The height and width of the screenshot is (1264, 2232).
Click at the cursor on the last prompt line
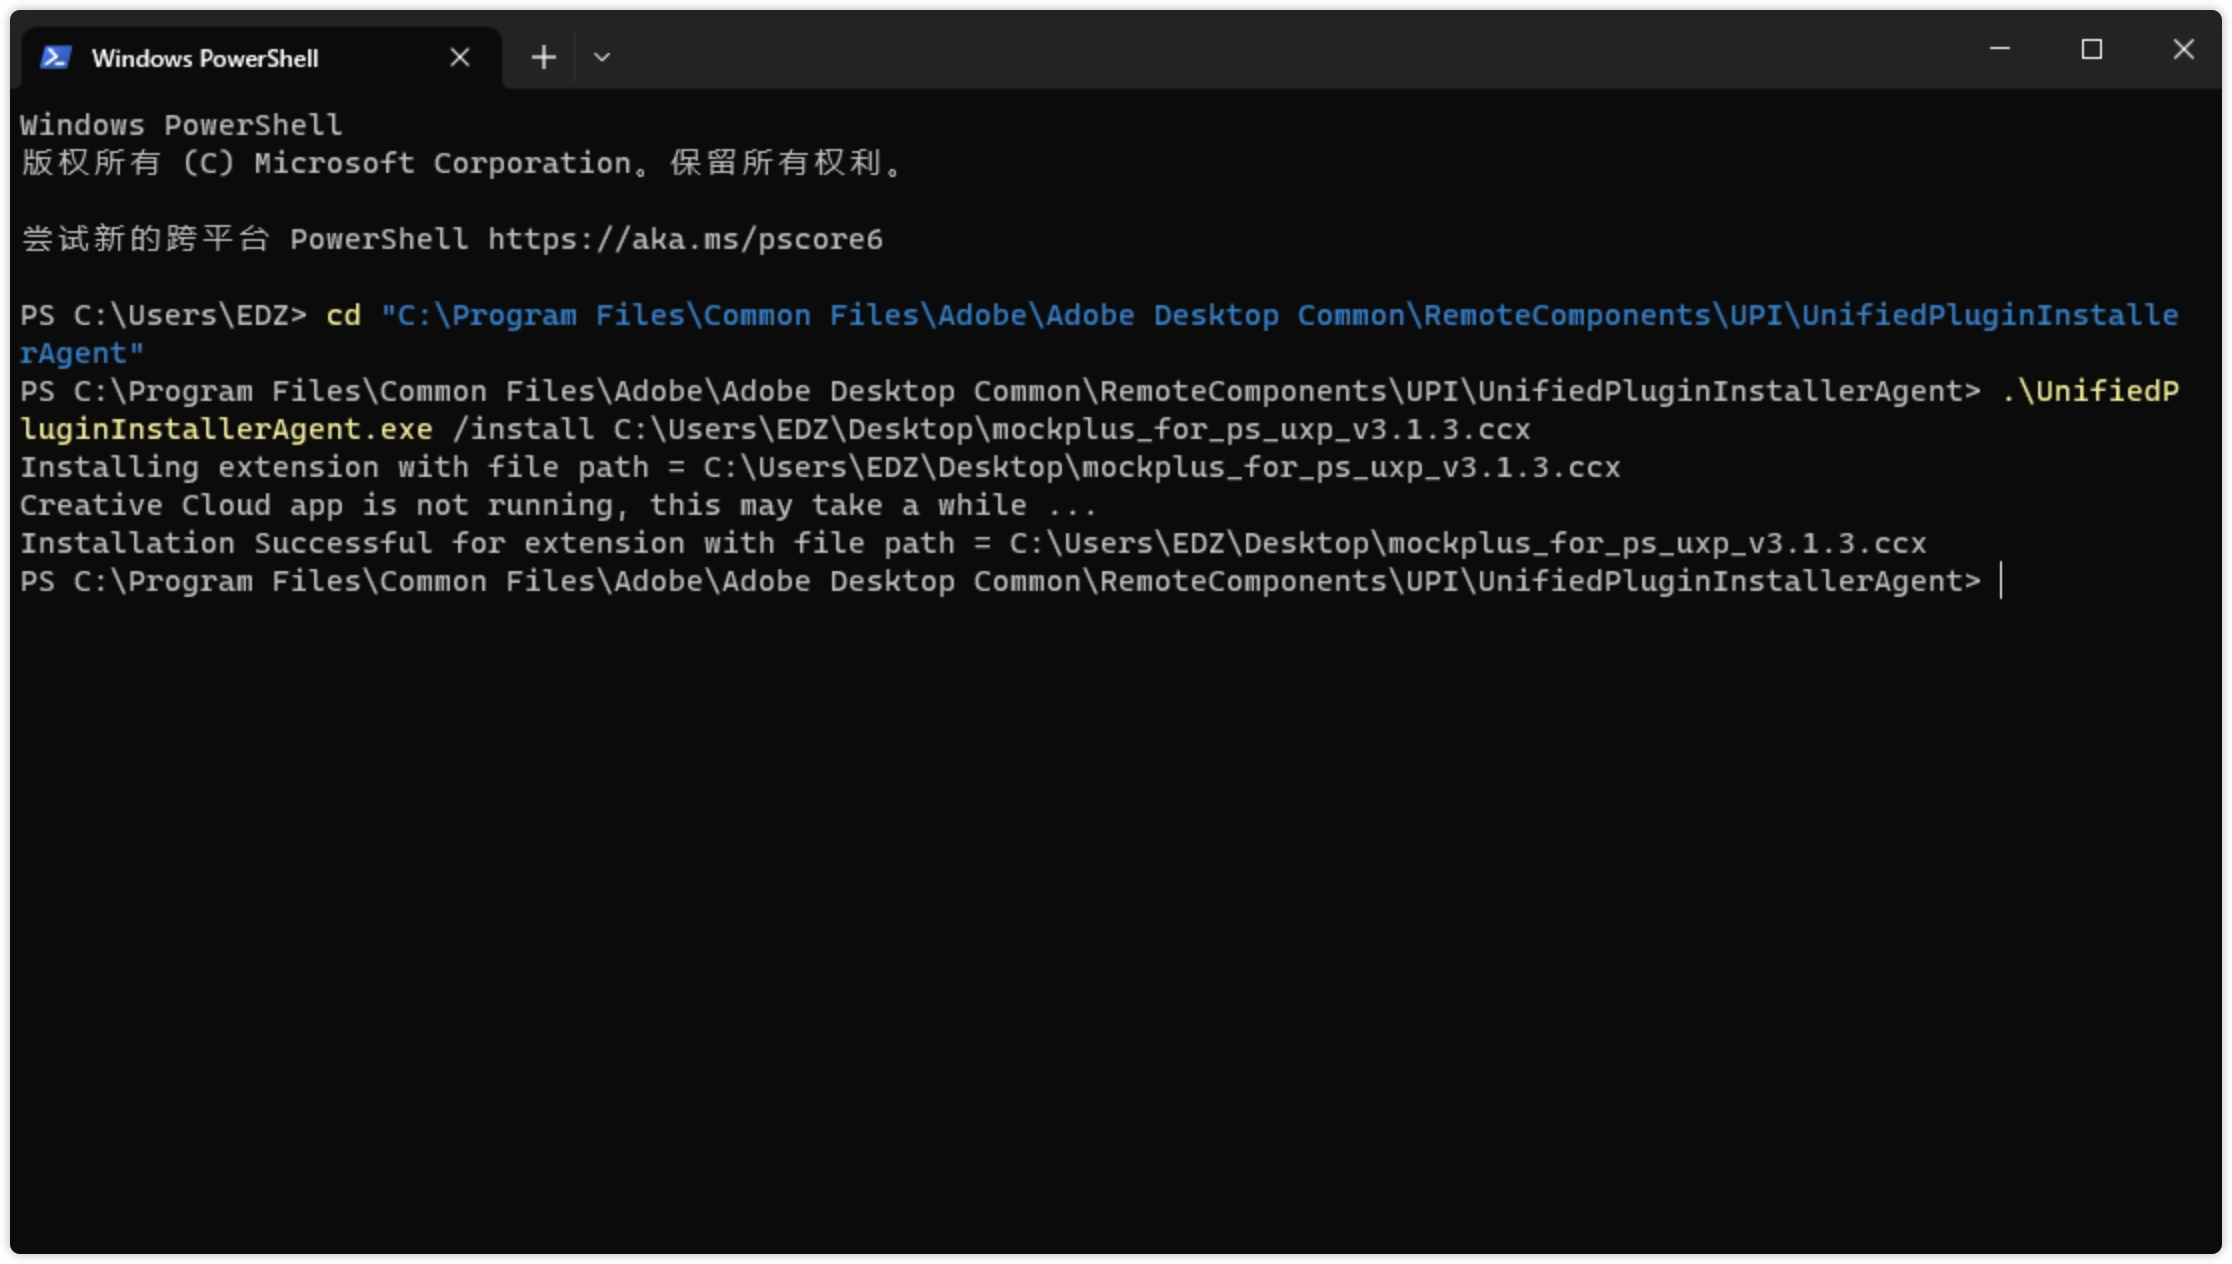pyautogui.click(x=2001, y=581)
